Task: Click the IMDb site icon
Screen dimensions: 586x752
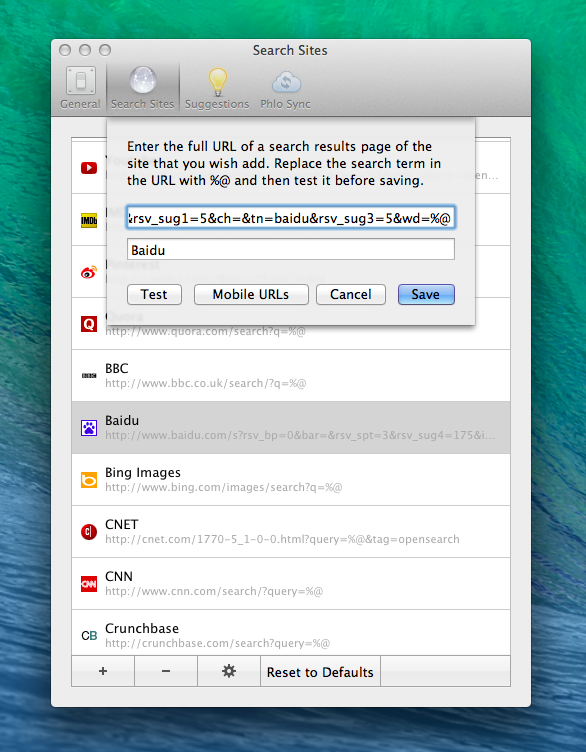Action: pos(89,221)
